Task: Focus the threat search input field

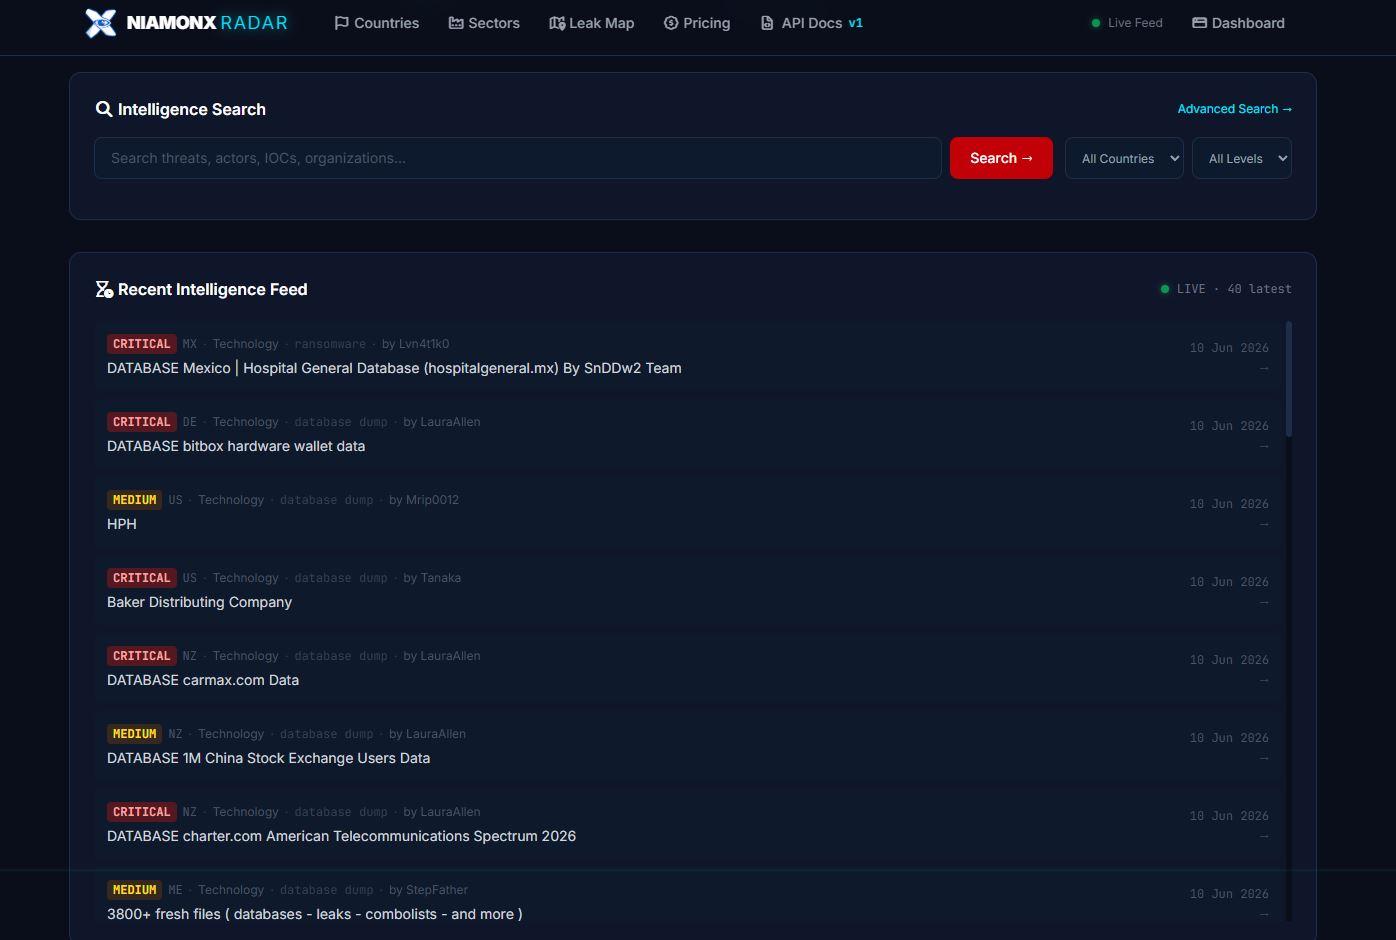Action: (x=518, y=158)
